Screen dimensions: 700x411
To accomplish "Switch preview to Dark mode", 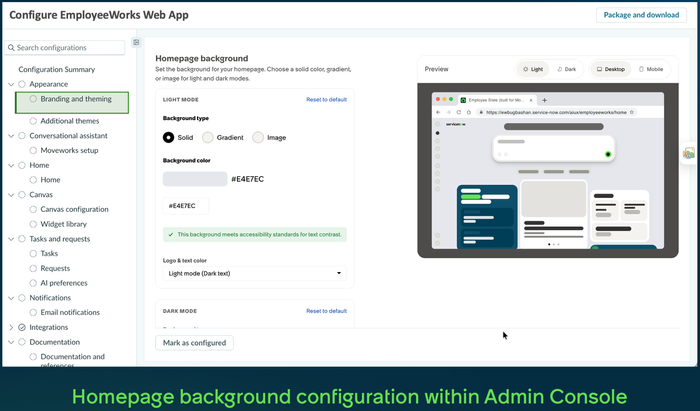I will (567, 69).
